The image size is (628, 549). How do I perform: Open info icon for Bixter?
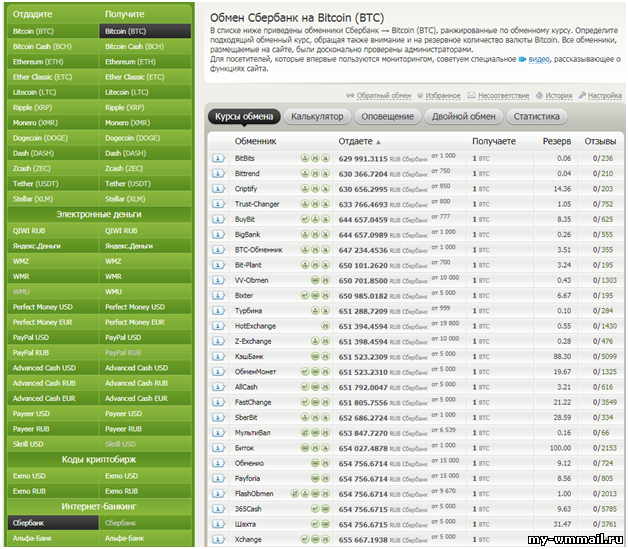coord(218,295)
